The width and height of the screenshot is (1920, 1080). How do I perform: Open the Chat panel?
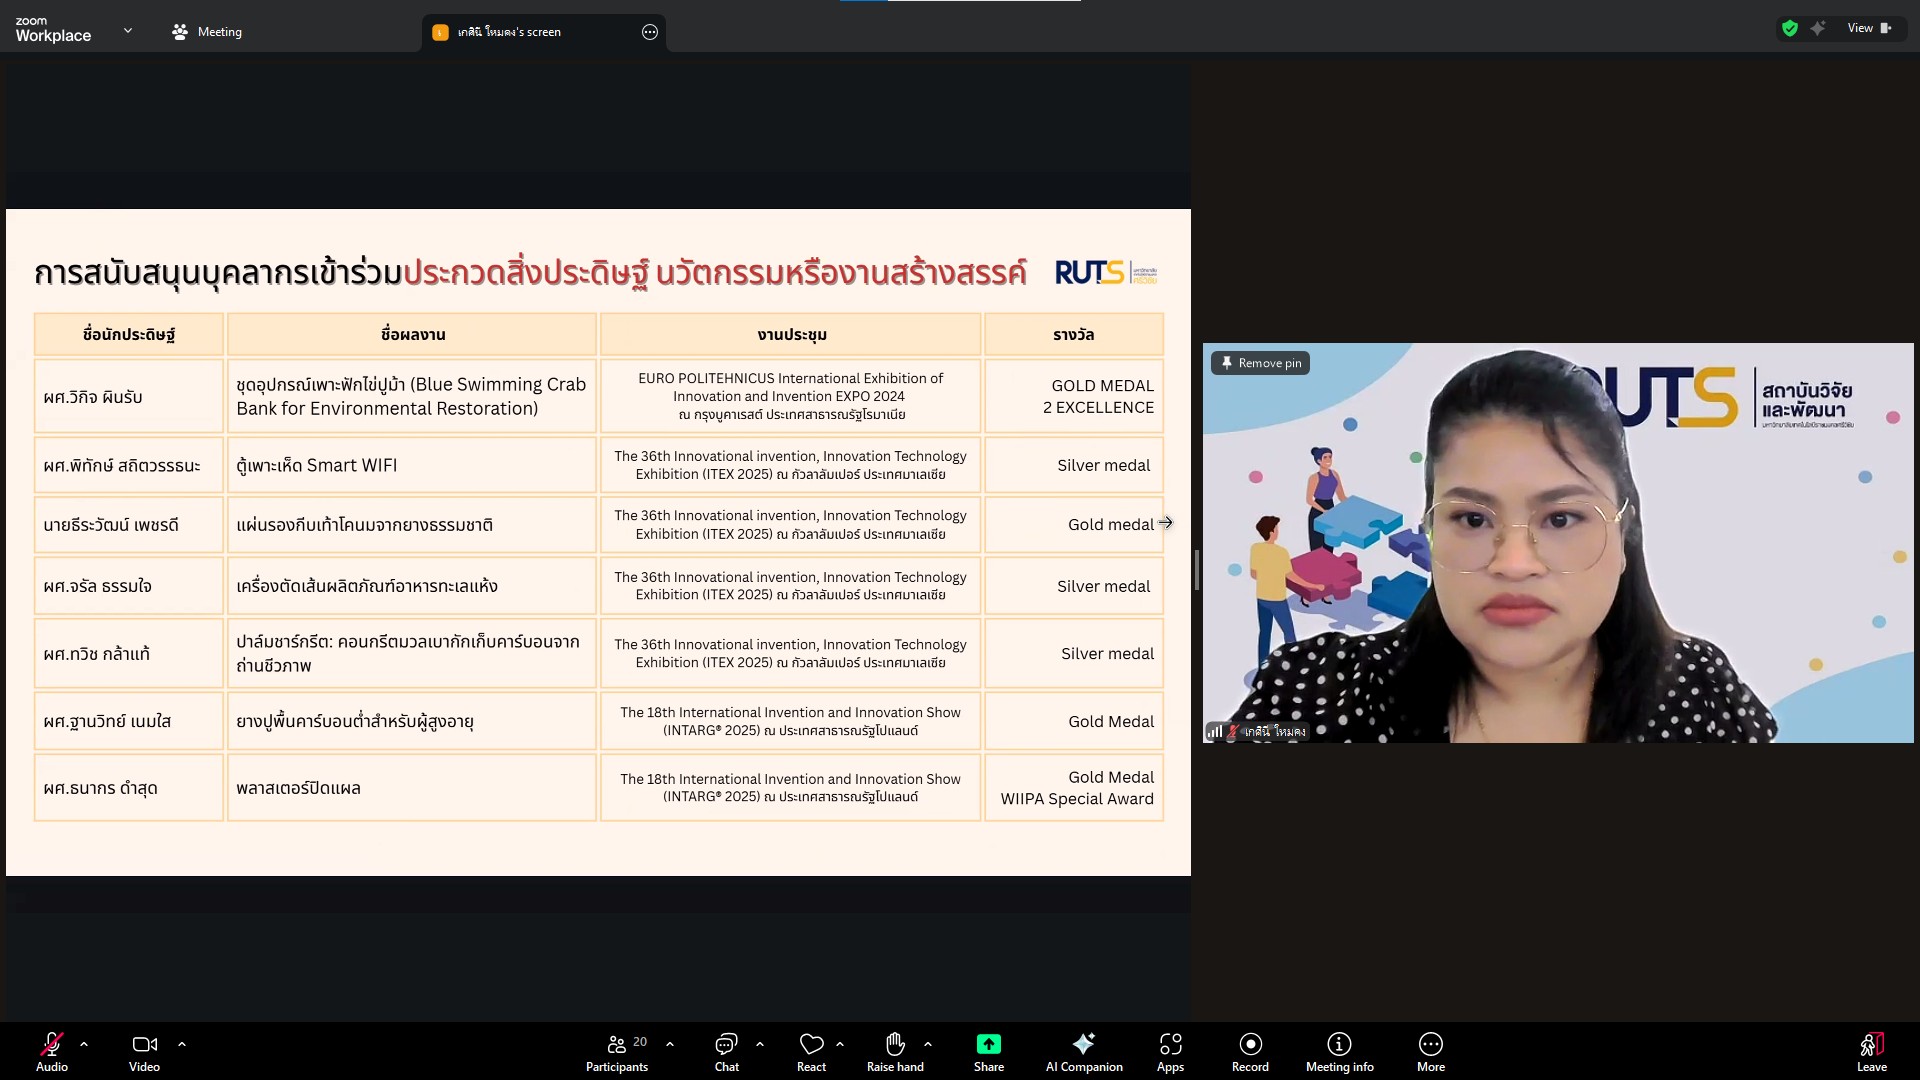coord(726,1050)
